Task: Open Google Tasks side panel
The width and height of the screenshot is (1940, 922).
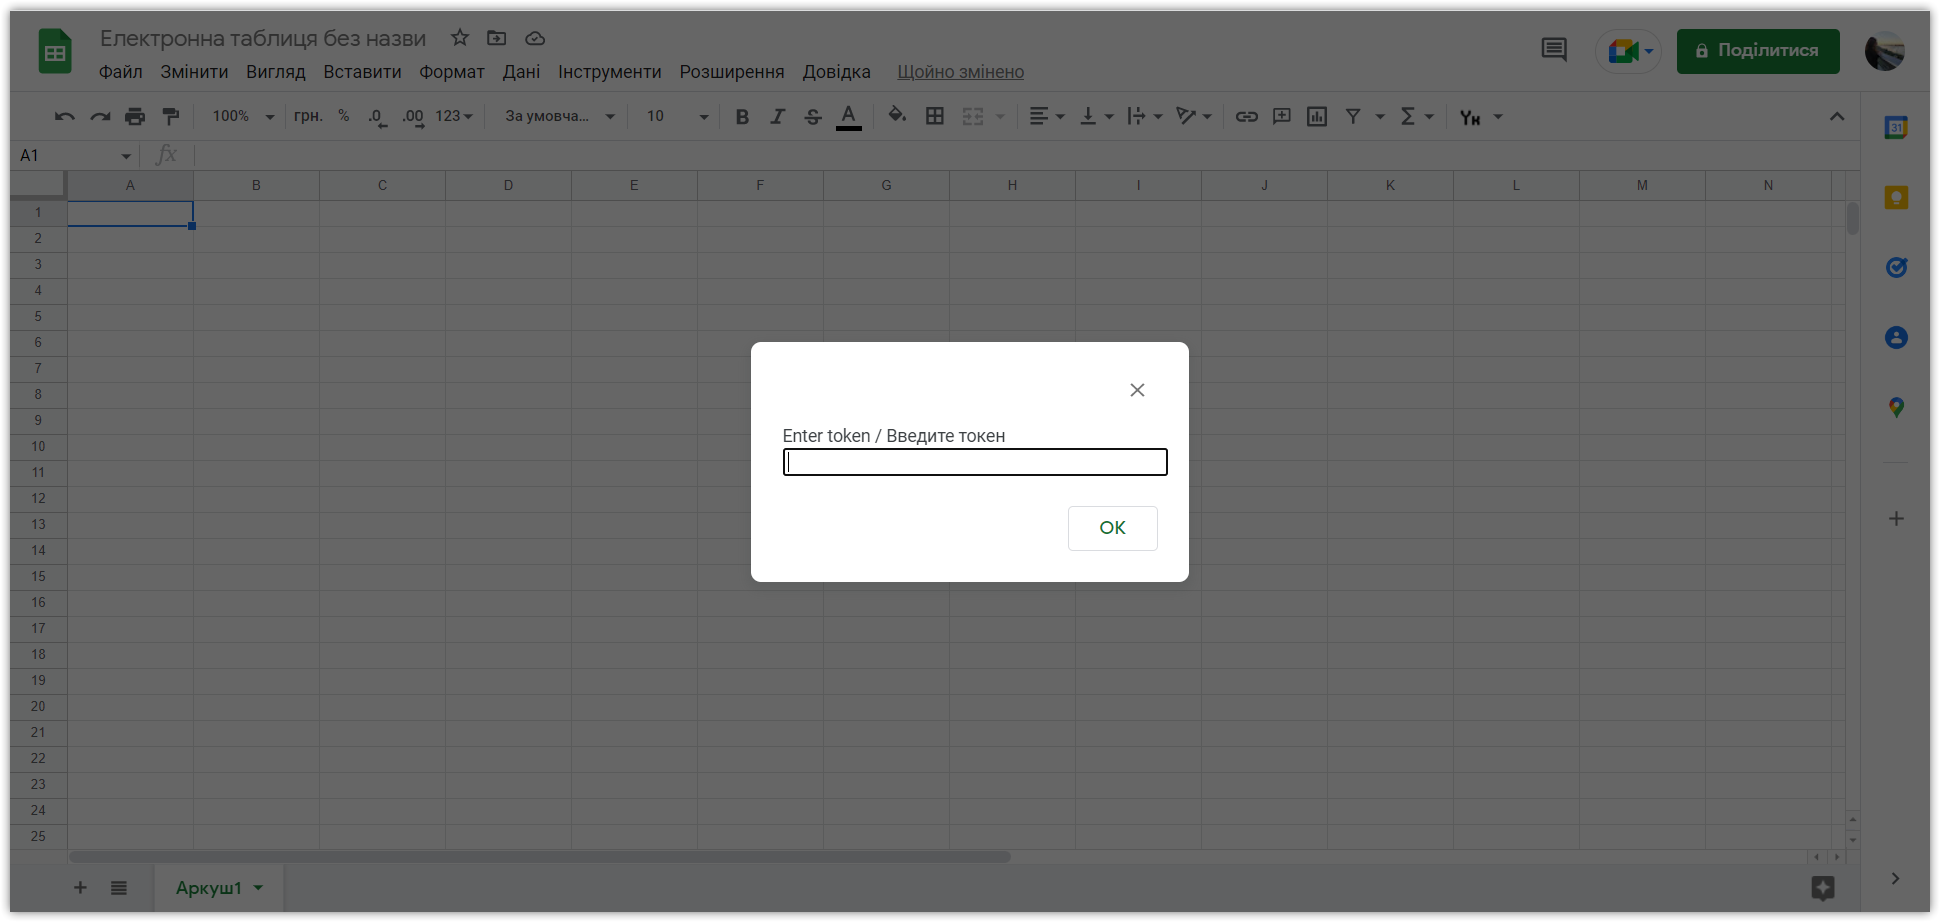Action: pyautogui.click(x=1896, y=268)
